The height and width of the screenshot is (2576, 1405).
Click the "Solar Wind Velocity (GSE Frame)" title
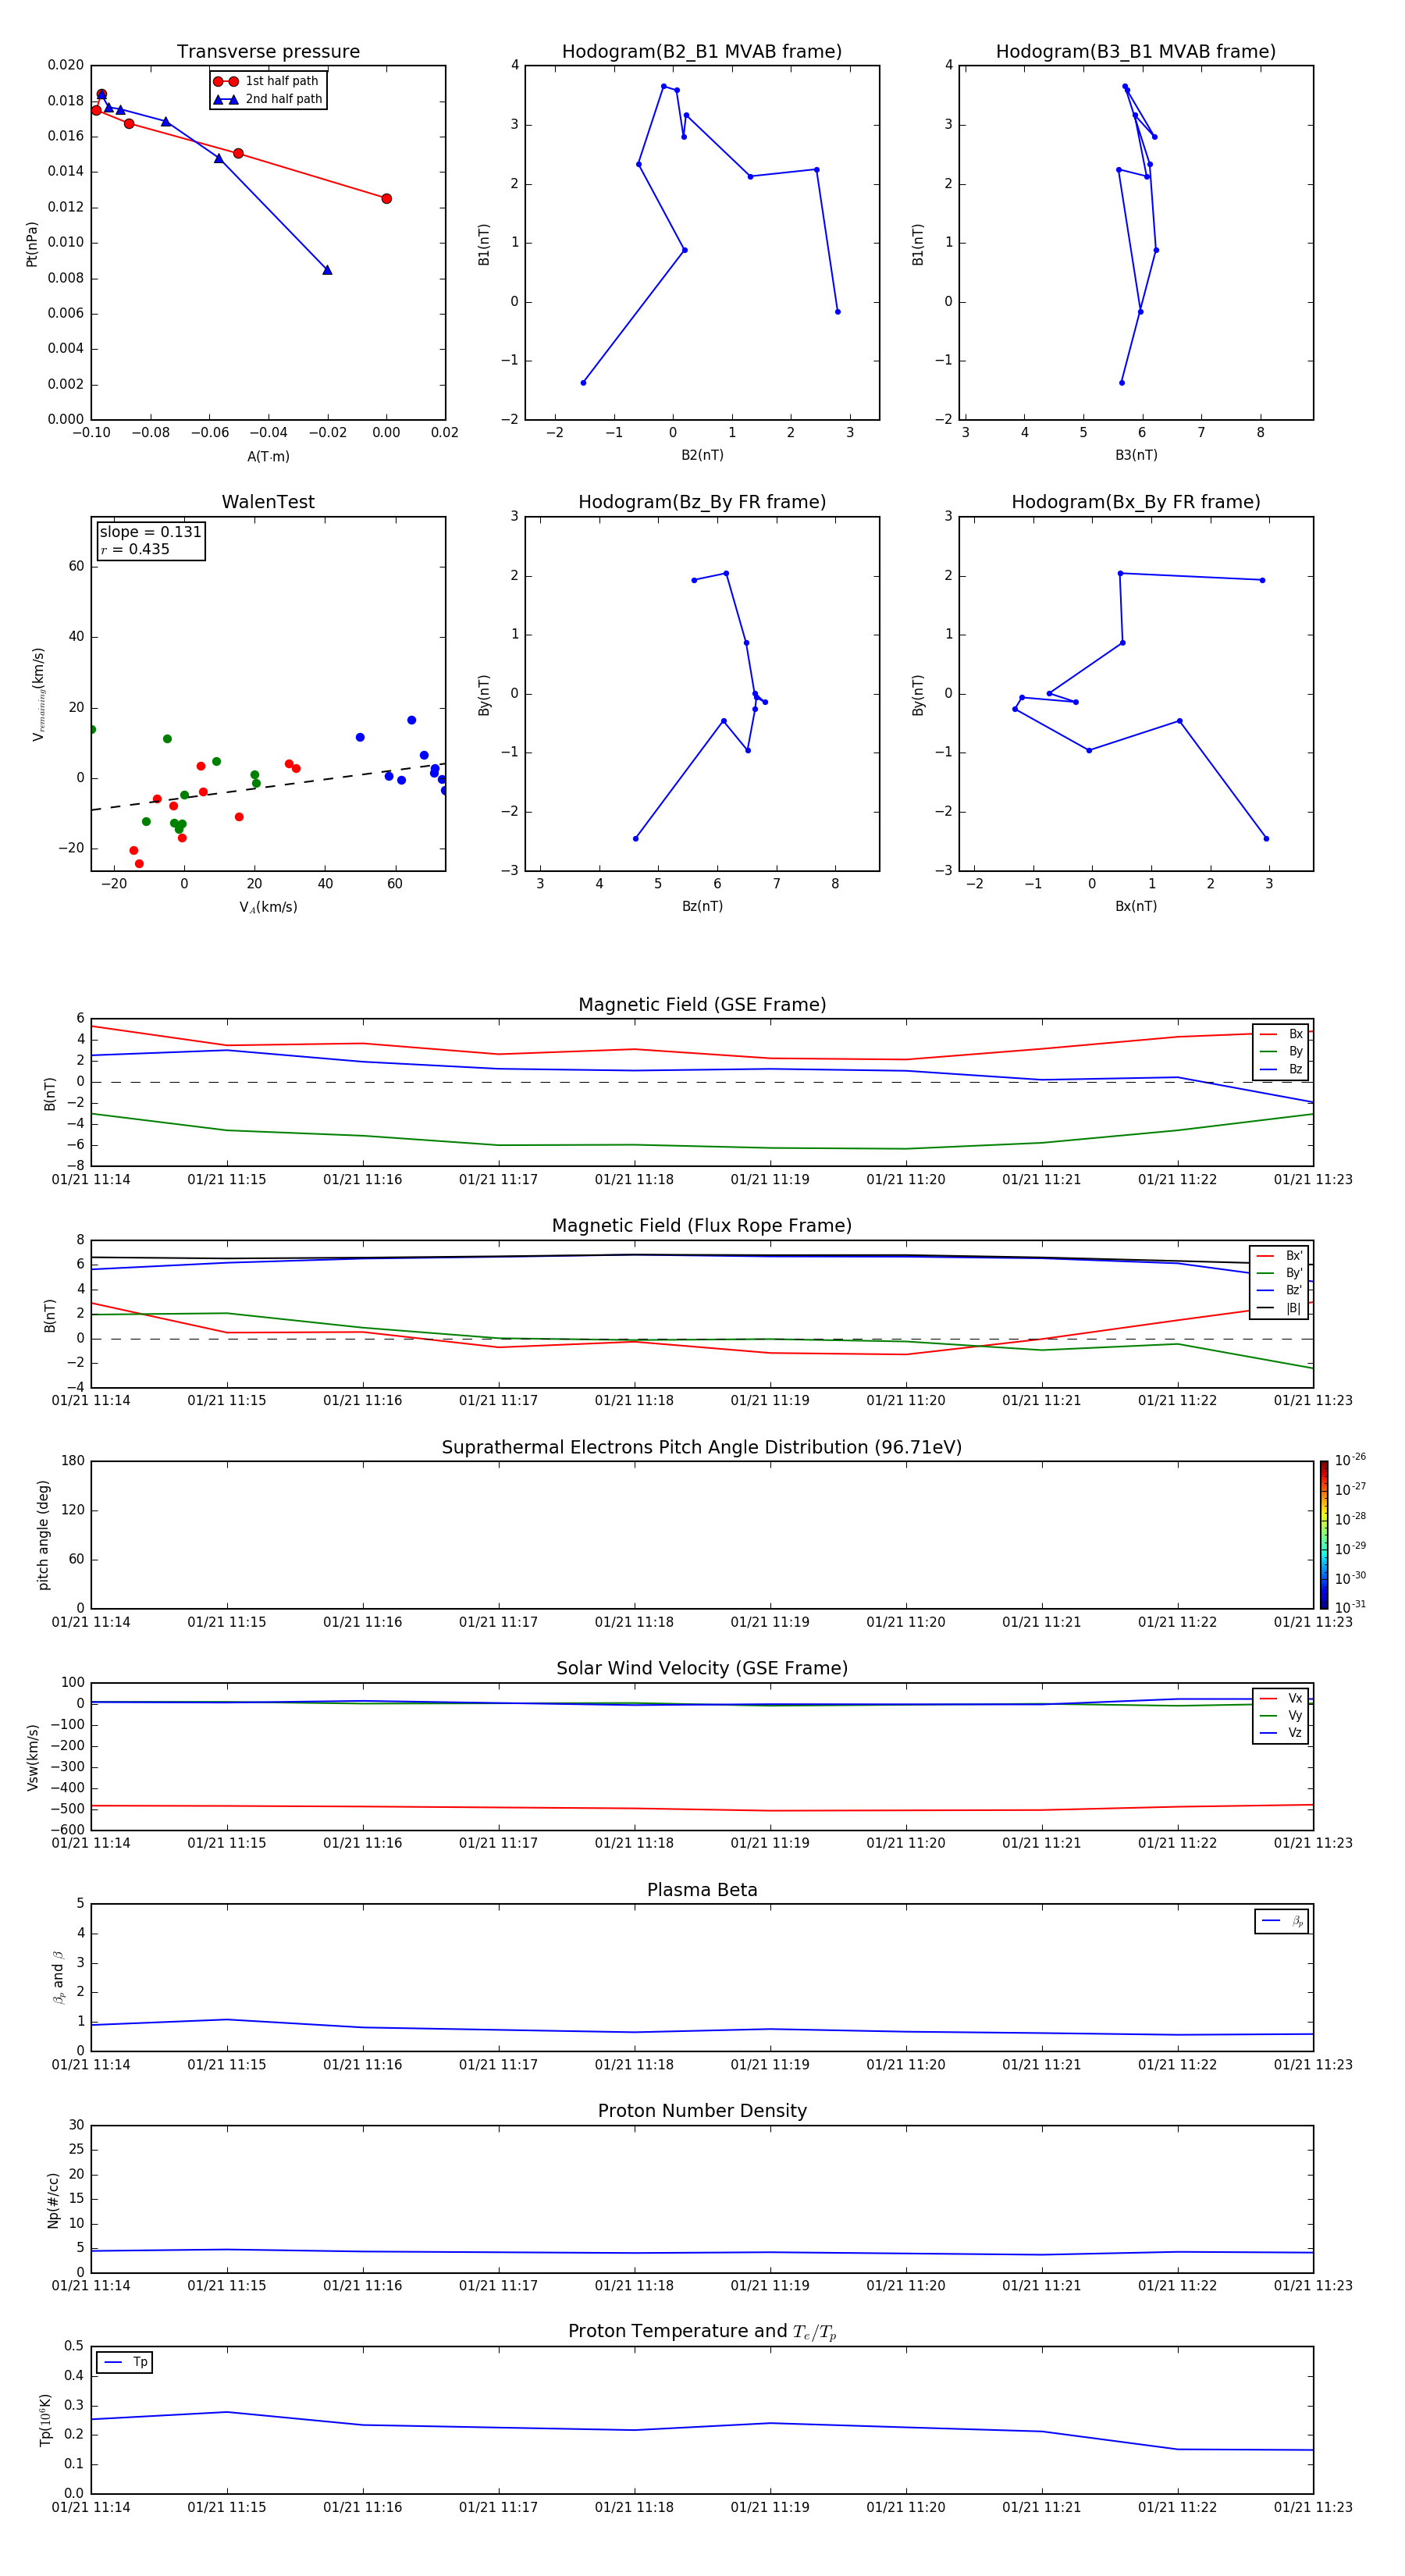click(x=702, y=1669)
